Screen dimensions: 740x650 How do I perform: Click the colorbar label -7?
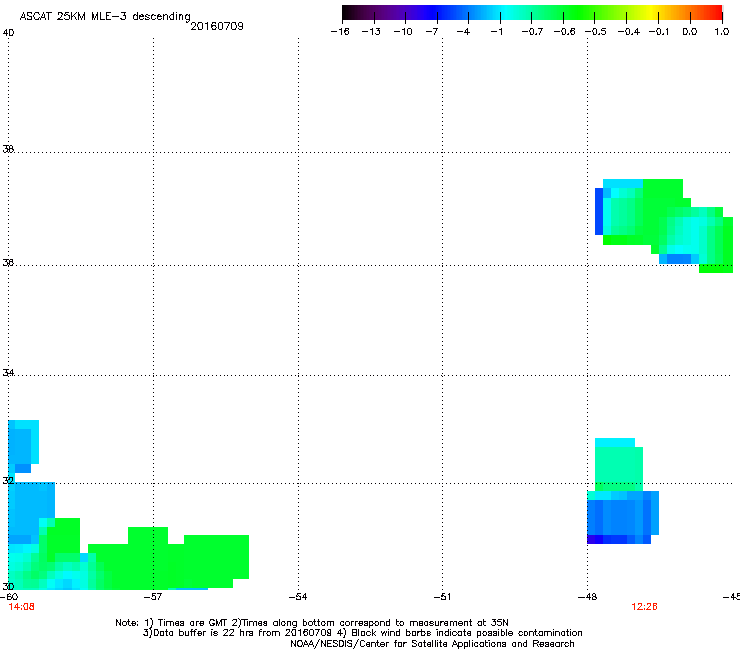pyautogui.click(x=431, y=32)
